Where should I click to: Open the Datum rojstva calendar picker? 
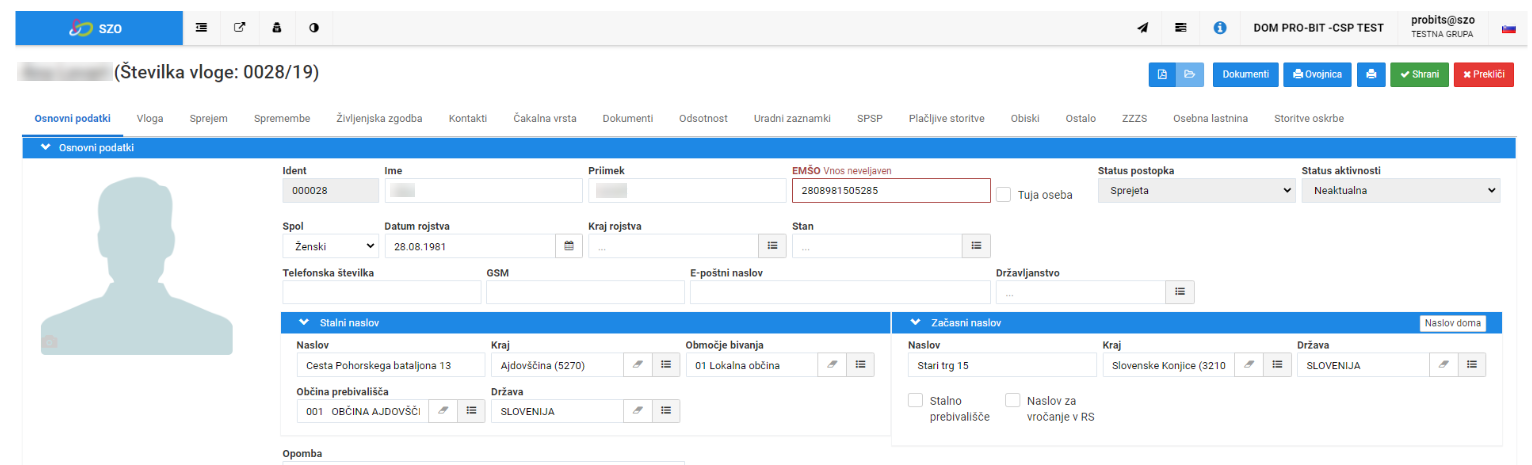click(569, 245)
